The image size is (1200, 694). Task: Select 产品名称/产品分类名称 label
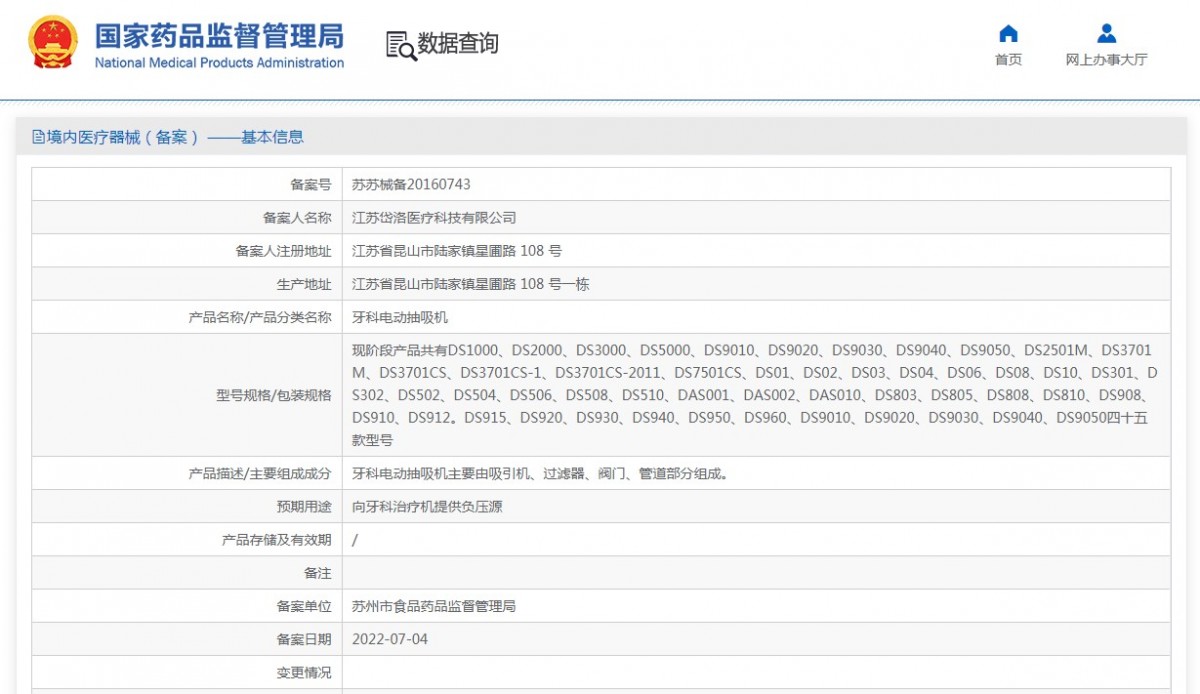(260, 317)
